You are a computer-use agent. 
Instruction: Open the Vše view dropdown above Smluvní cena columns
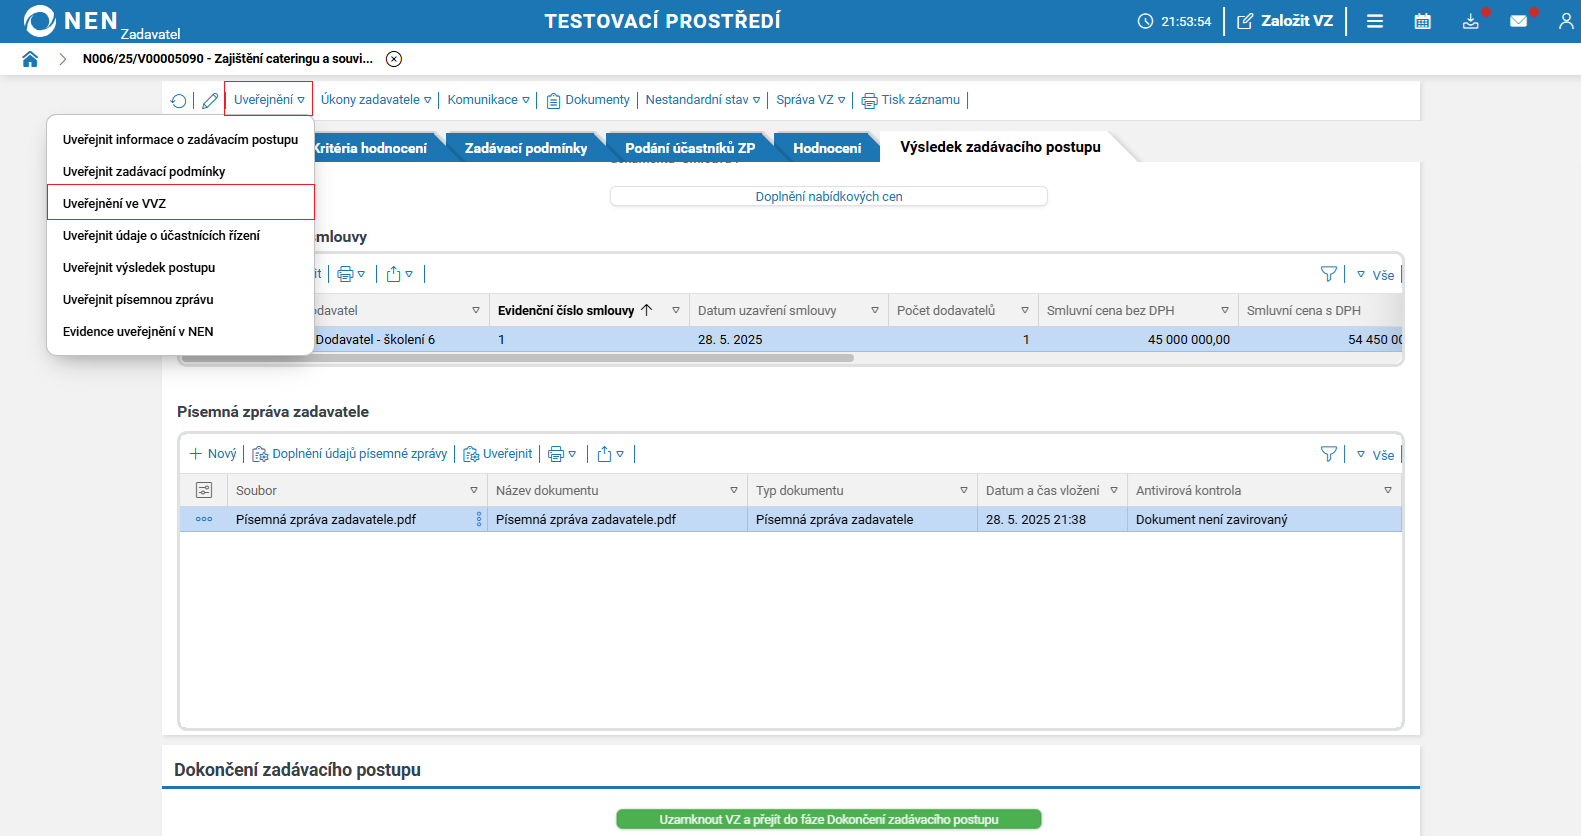[1376, 275]
